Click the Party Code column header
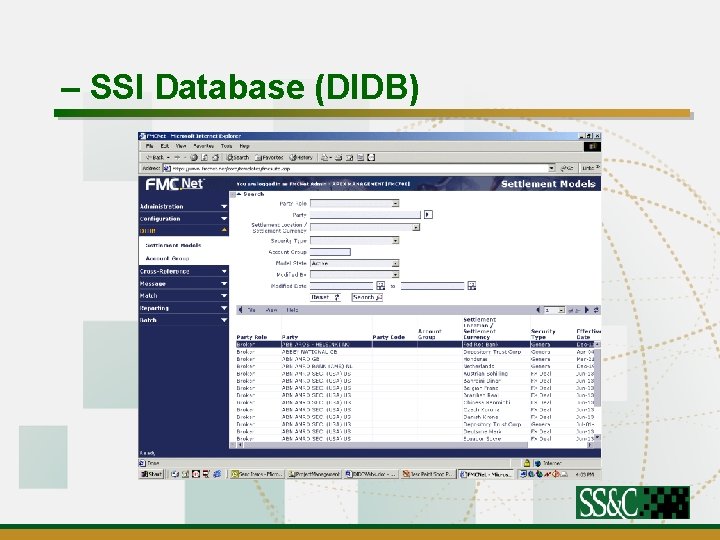This screenshot has height=540, width=720. coord(388,338)
